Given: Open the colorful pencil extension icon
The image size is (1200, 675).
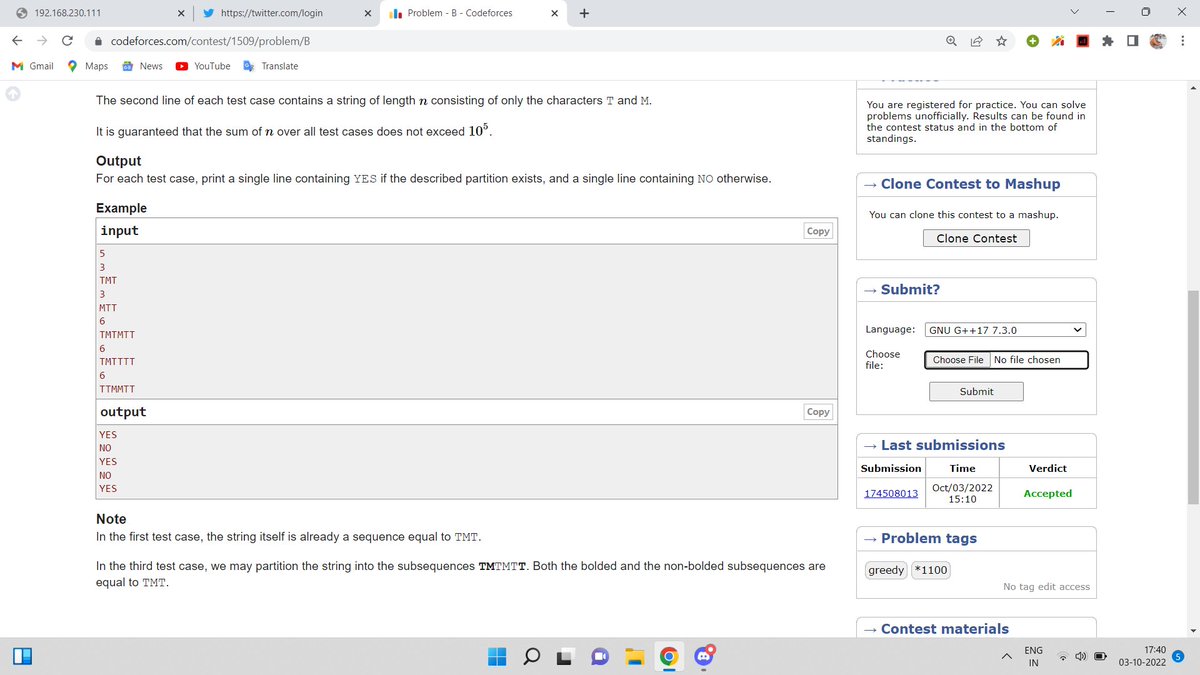Looking at the screenshot, I should (x=1057, y=40).
